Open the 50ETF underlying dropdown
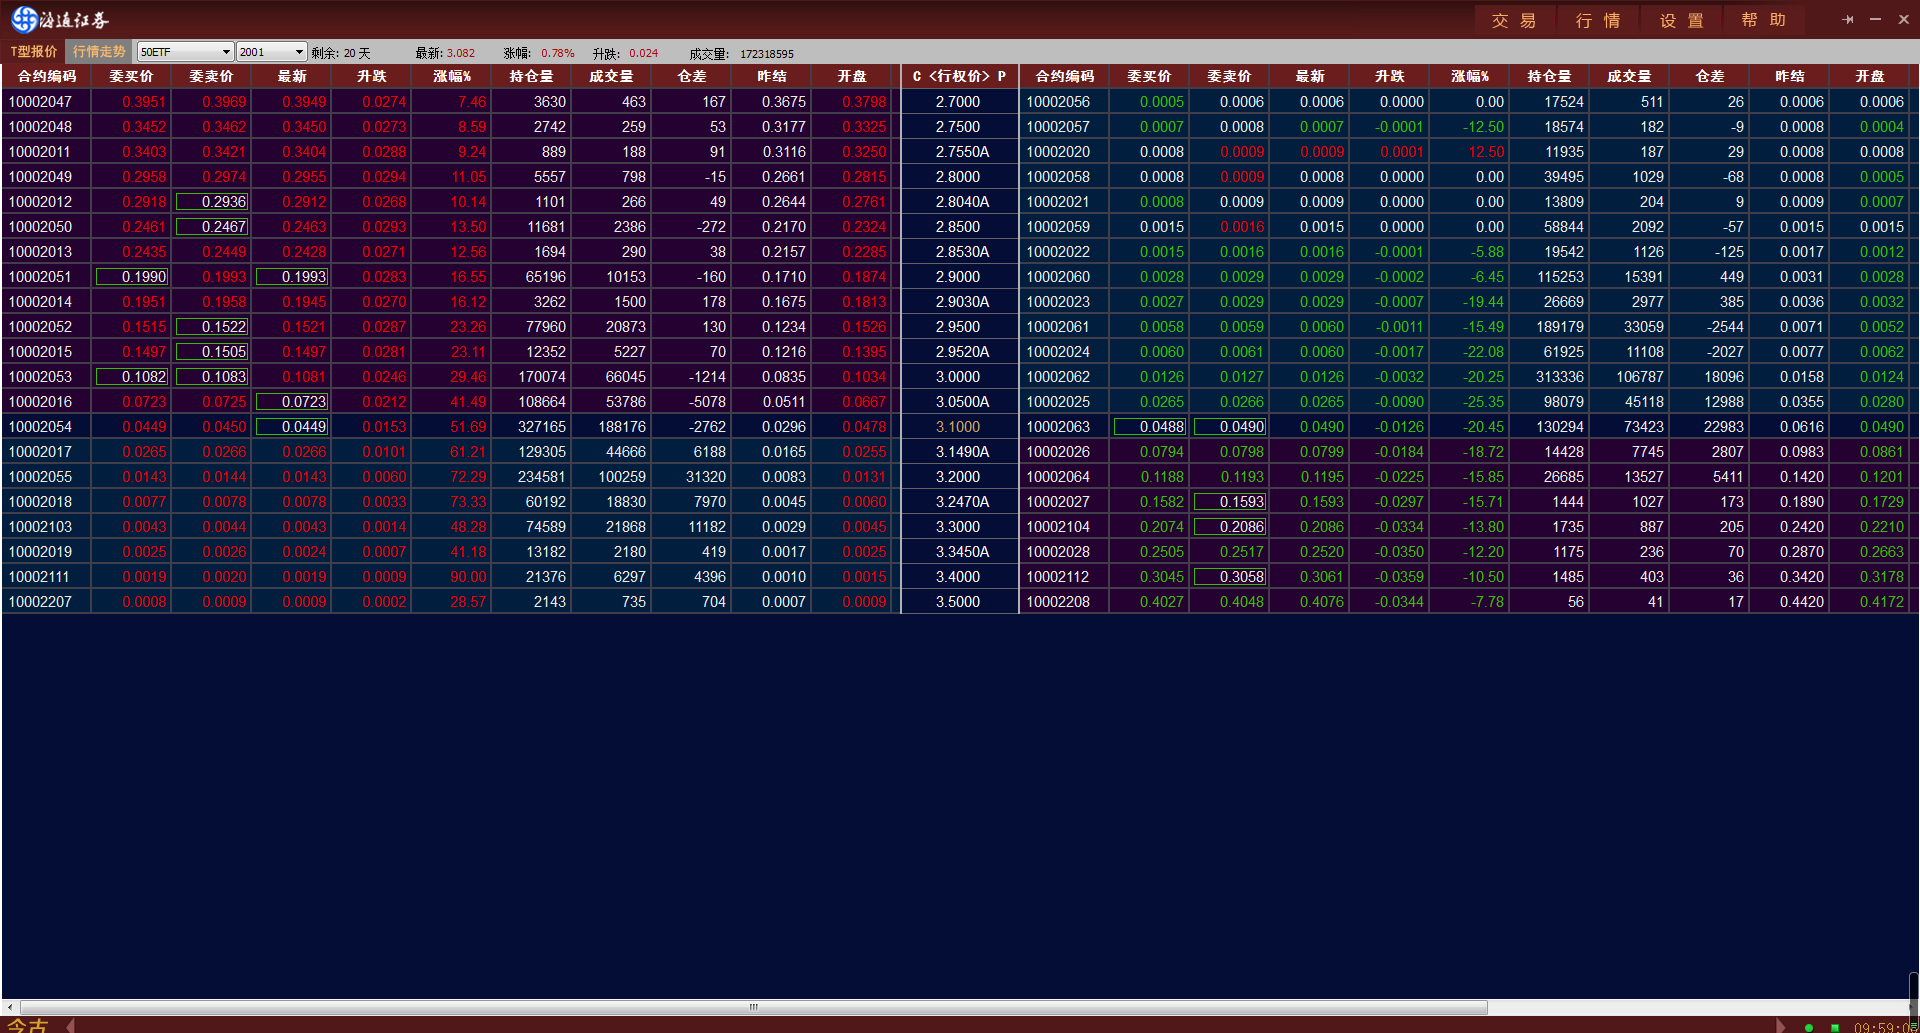 click(185, 52)
